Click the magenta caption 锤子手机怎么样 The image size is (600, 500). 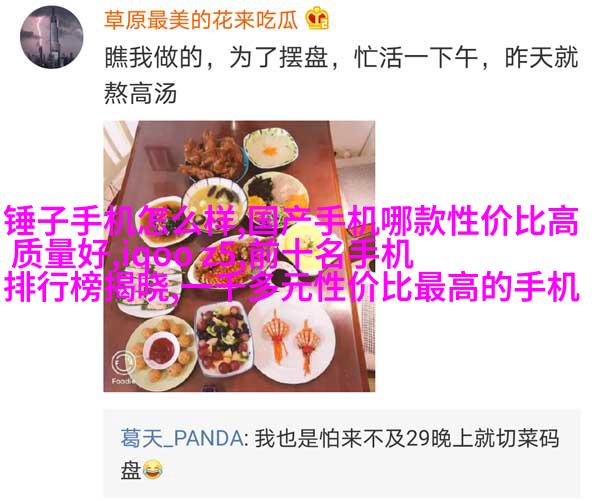124,221
